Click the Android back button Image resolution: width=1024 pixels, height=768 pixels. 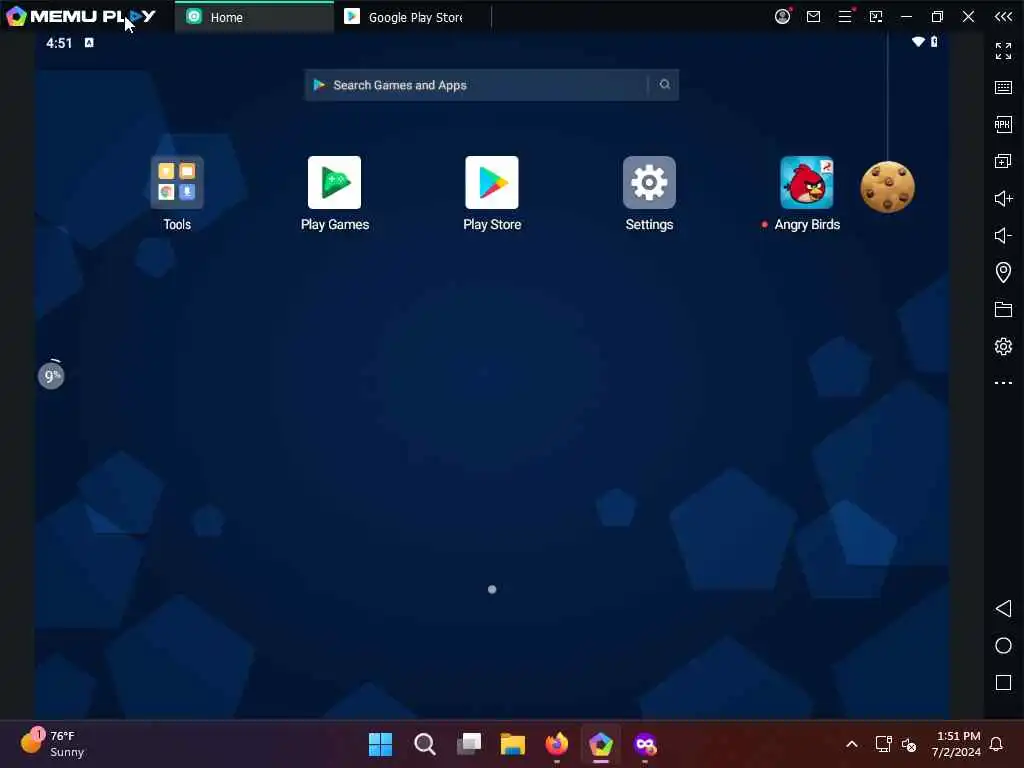(1003, 609)
